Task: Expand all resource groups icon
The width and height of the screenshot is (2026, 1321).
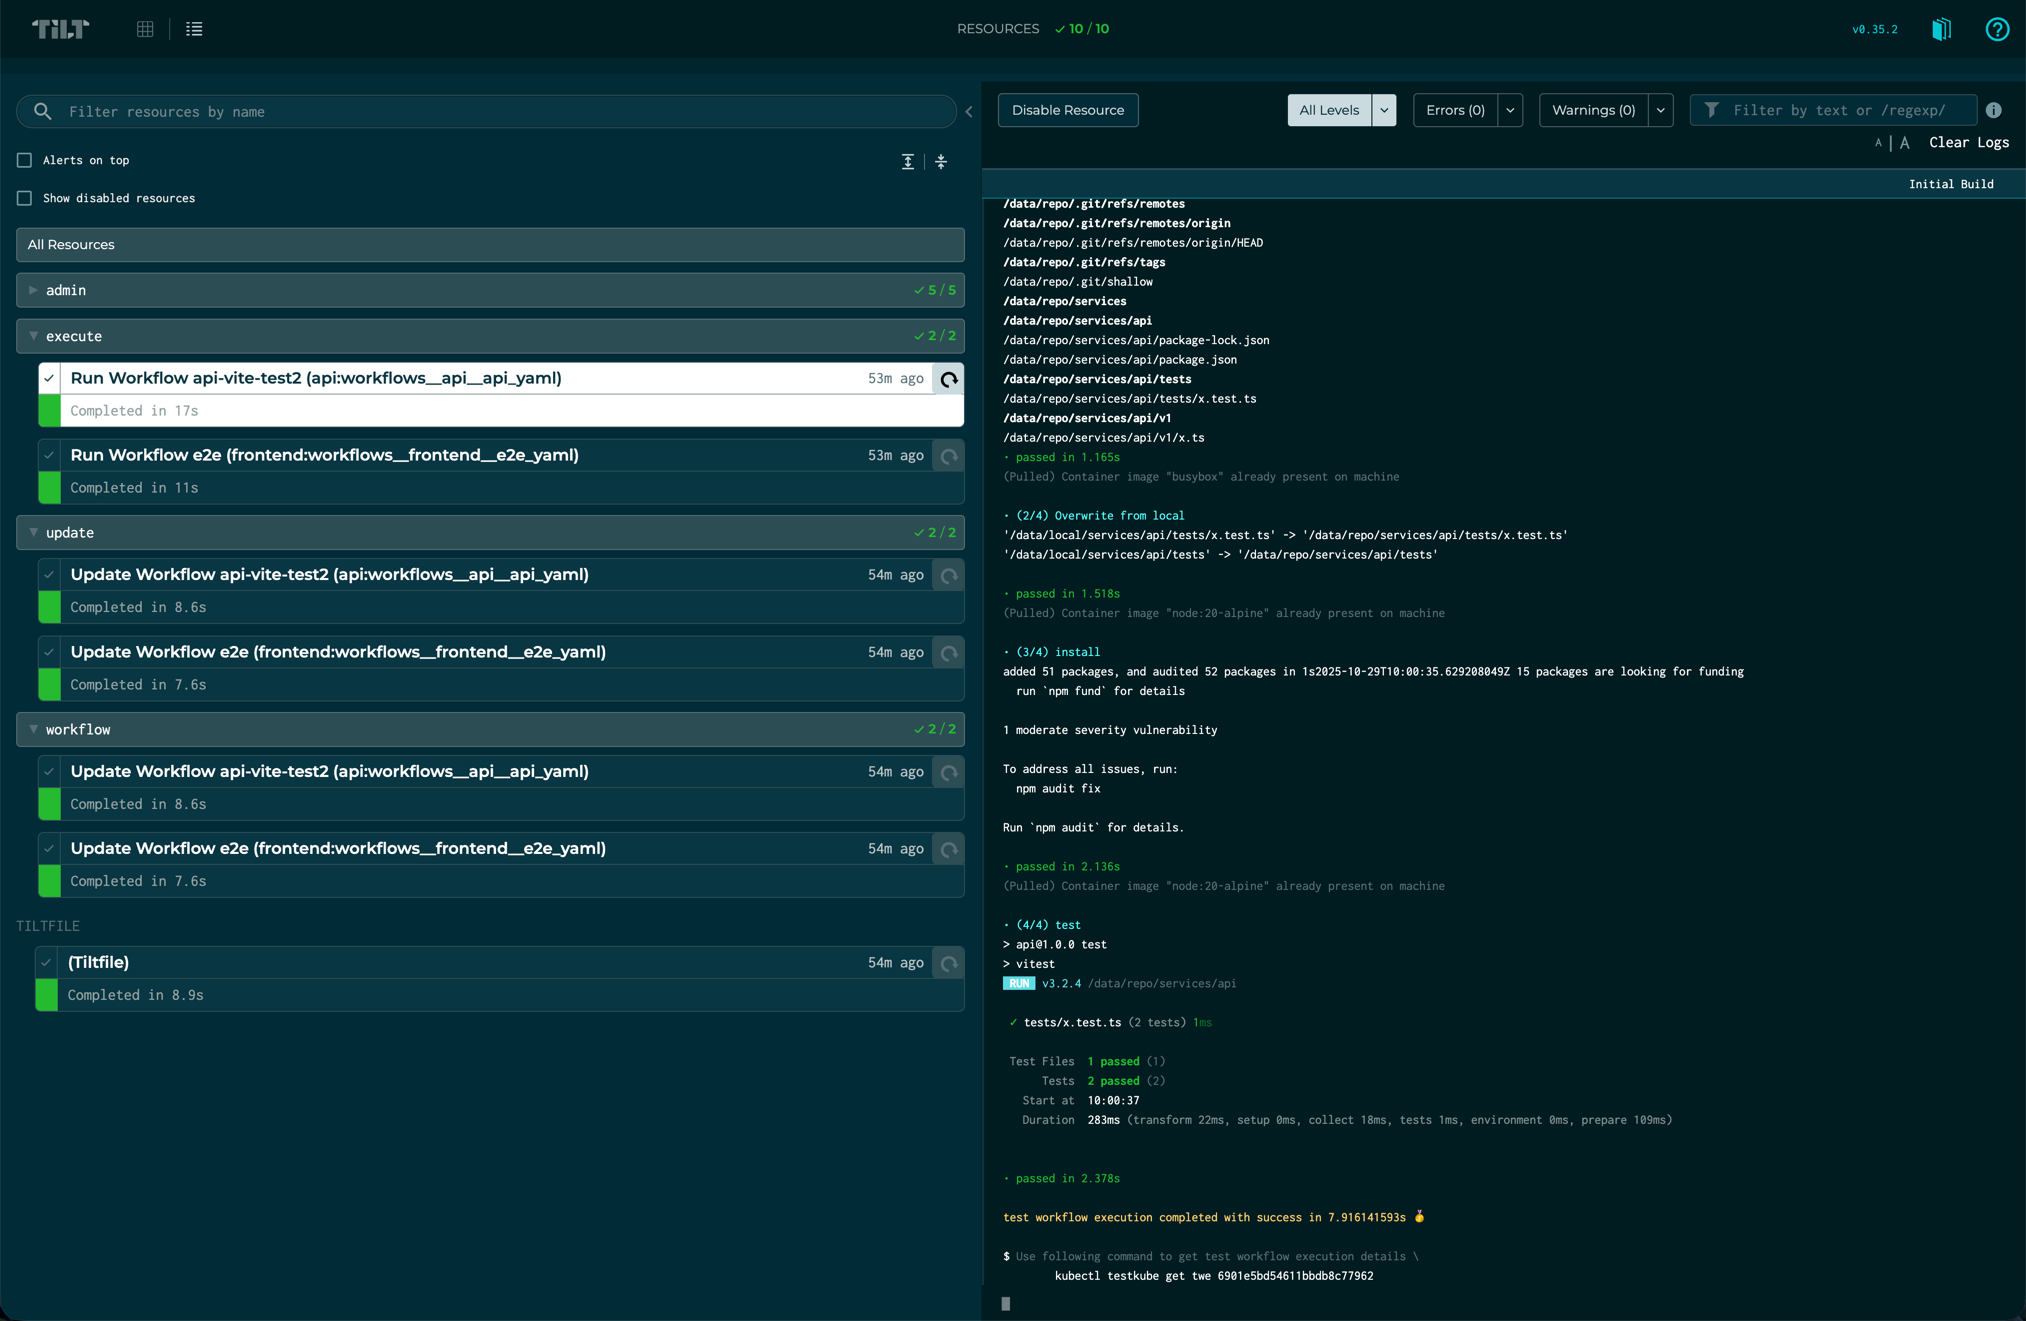Action: point(907,161)
